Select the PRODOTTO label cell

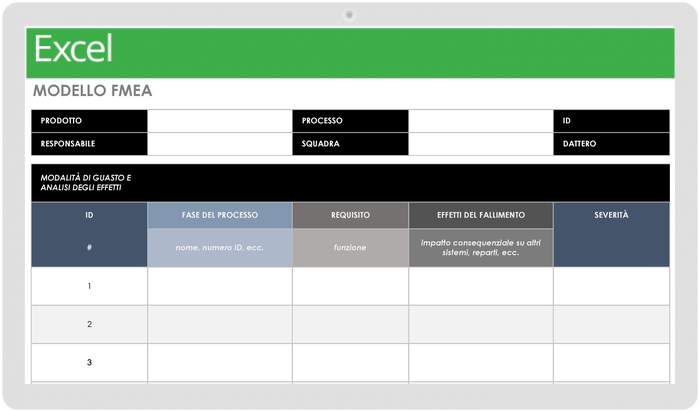click(89, 121)
